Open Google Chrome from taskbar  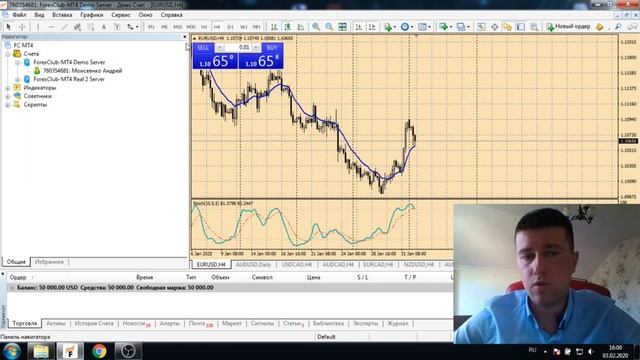point(99,351)
